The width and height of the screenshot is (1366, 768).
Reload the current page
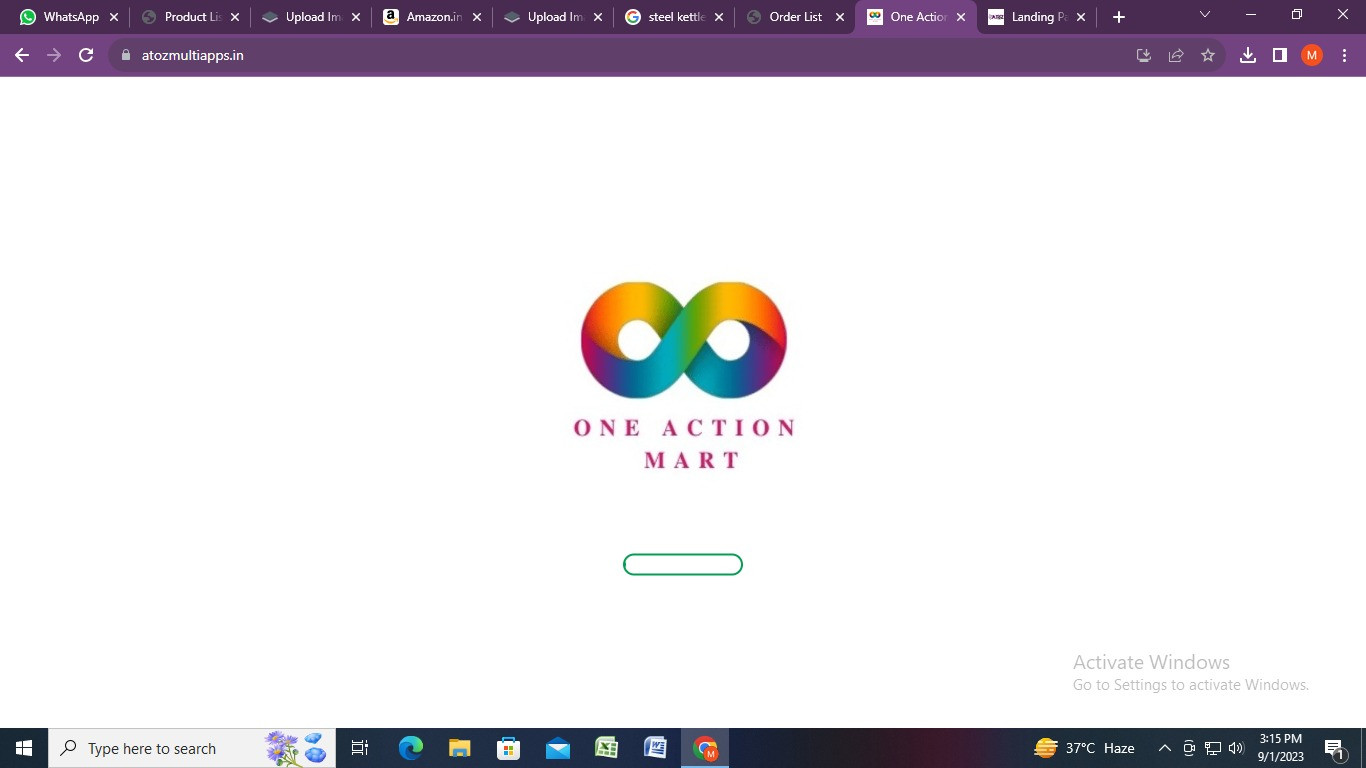click(86, 56)
